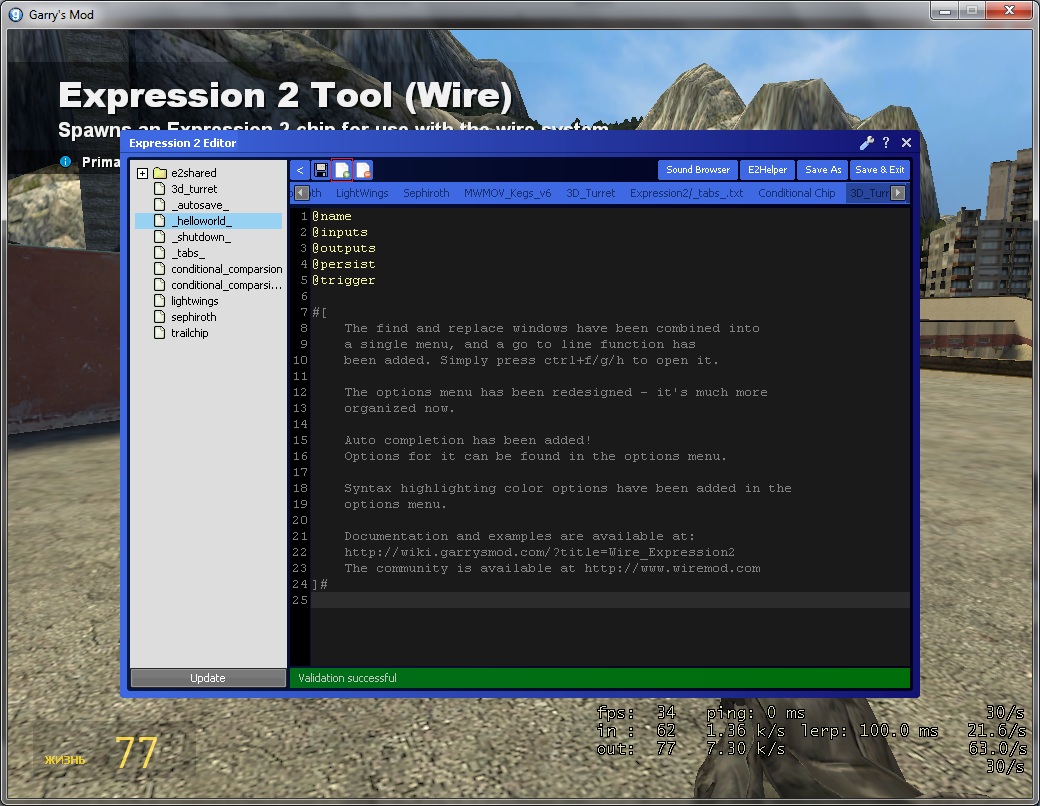Image resolution: width=1040 pixels, height=806 pixels.
Task: Open the _tabs_ file
Action: pyautogui.click(x=188, y=253)
